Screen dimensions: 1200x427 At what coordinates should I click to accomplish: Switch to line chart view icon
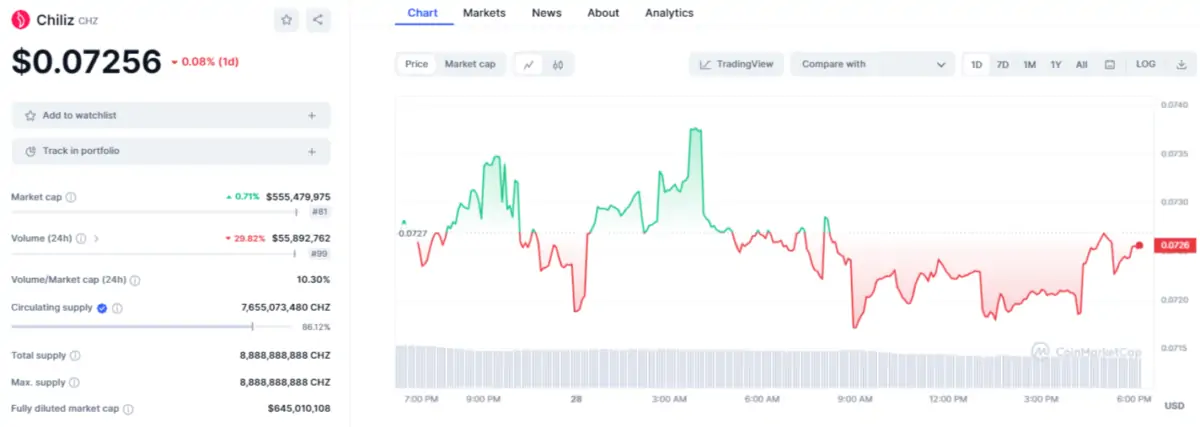pos(529,64)
